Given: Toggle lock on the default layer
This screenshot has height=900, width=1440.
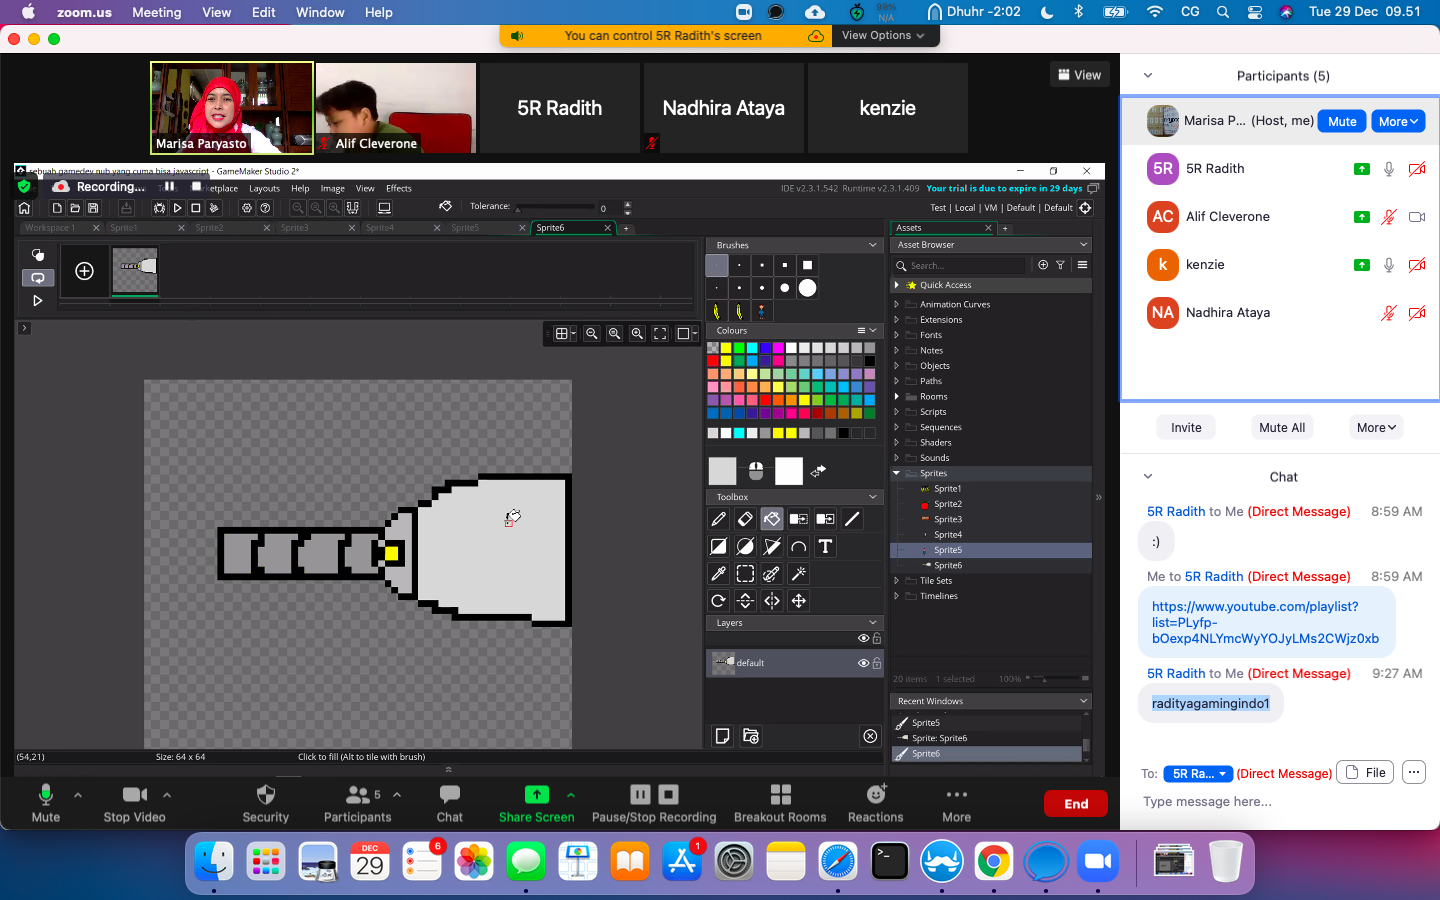Looking at the screenshot, I should pyautogui.click(x=877, y=663).
